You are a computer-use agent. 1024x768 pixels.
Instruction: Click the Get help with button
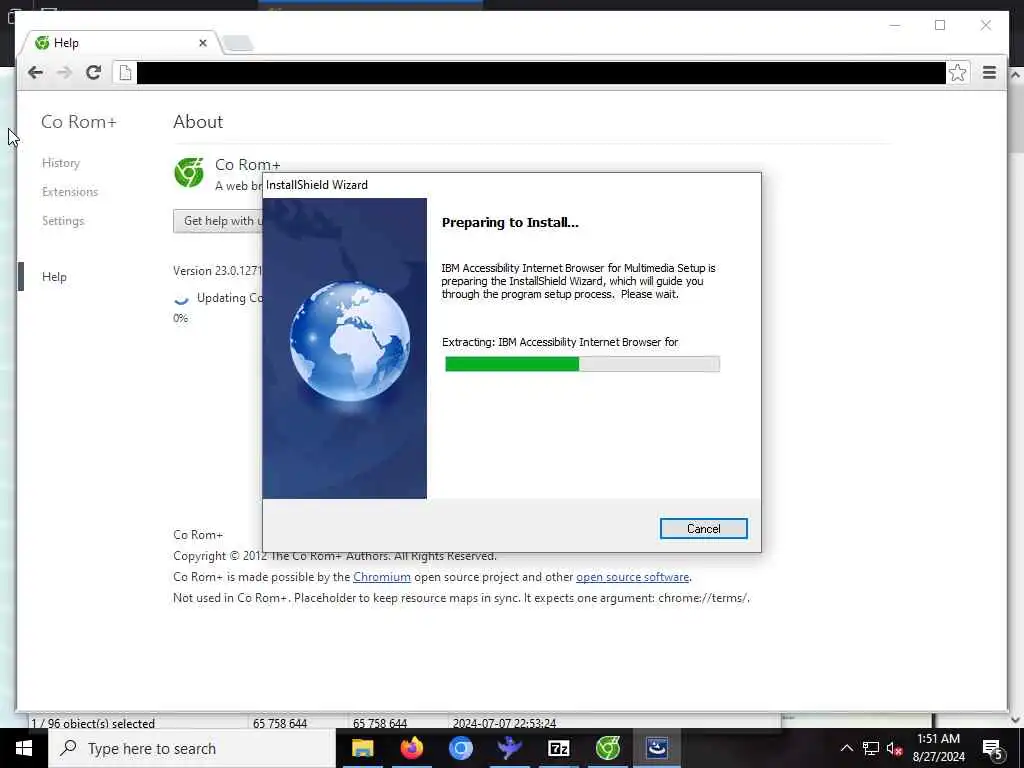click(218, 221)
